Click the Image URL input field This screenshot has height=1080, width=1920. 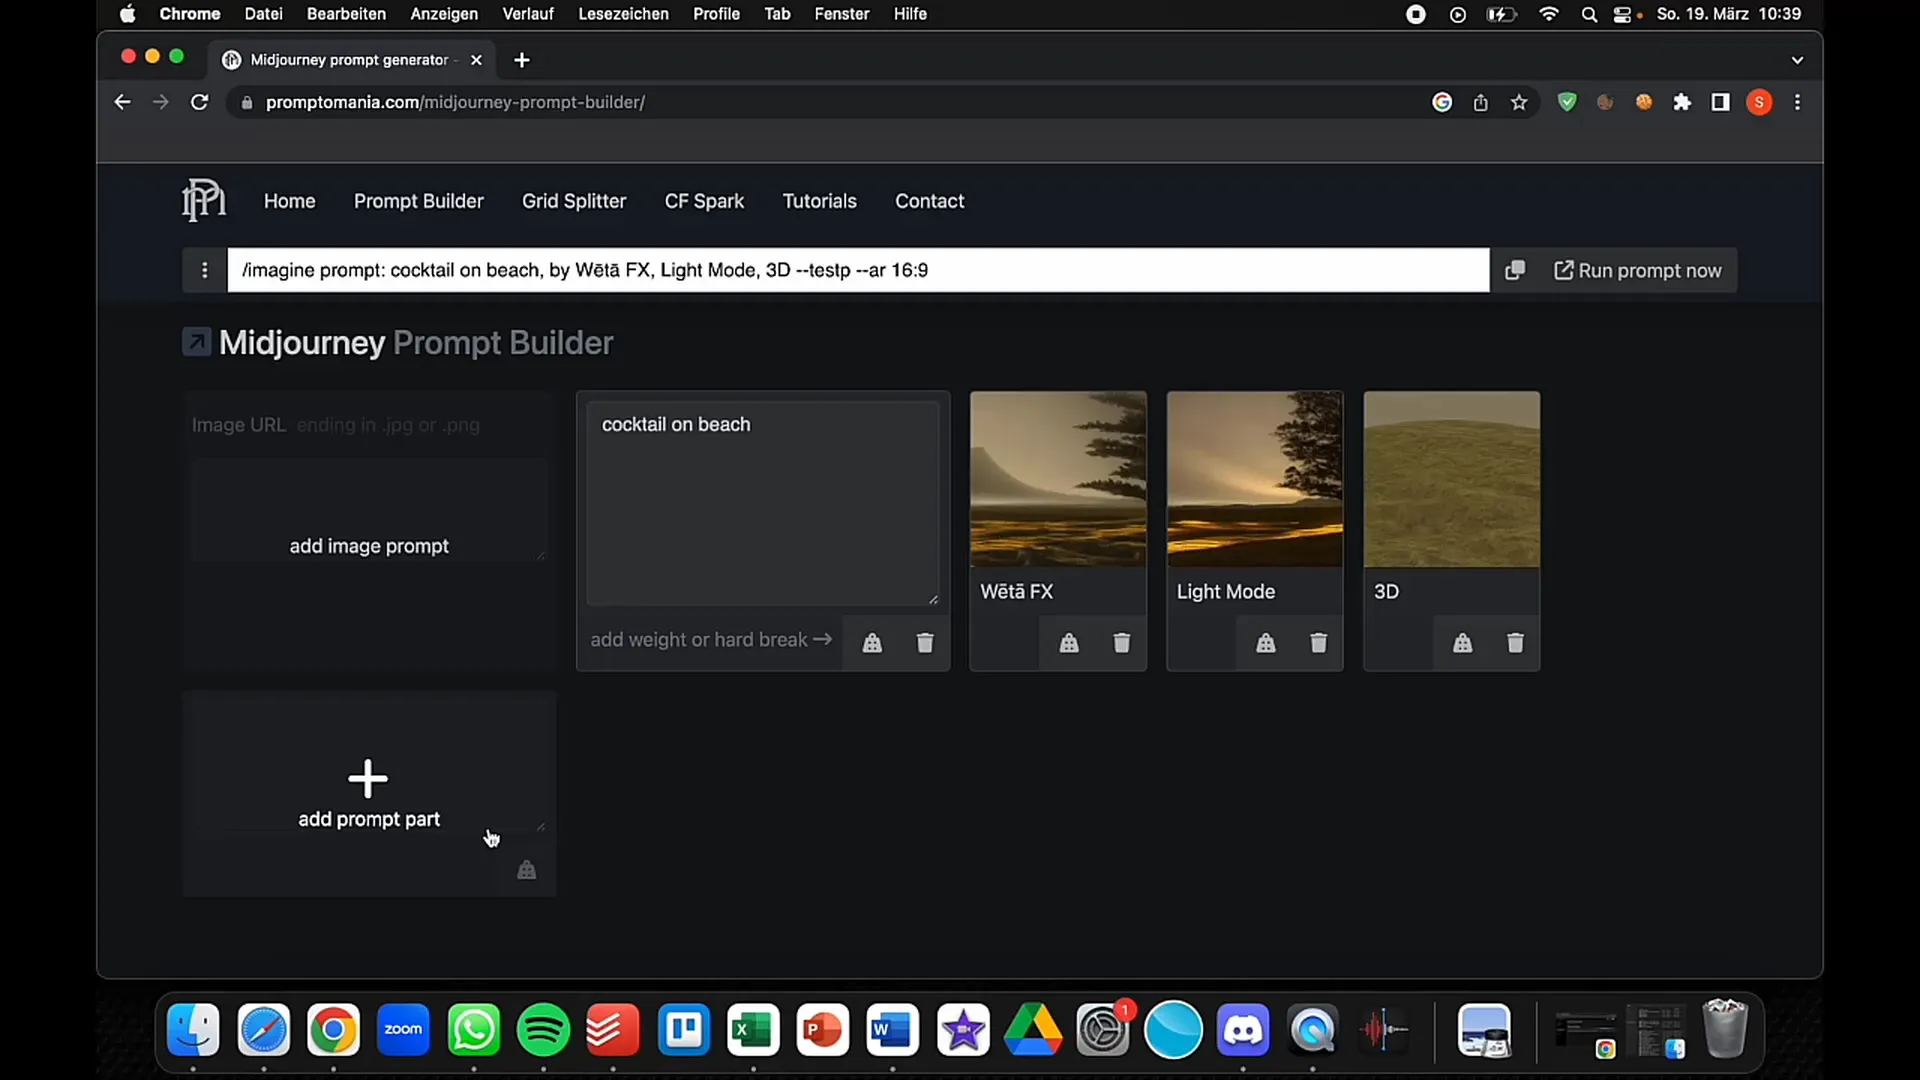pyautogui.click(x=368, y=425)
